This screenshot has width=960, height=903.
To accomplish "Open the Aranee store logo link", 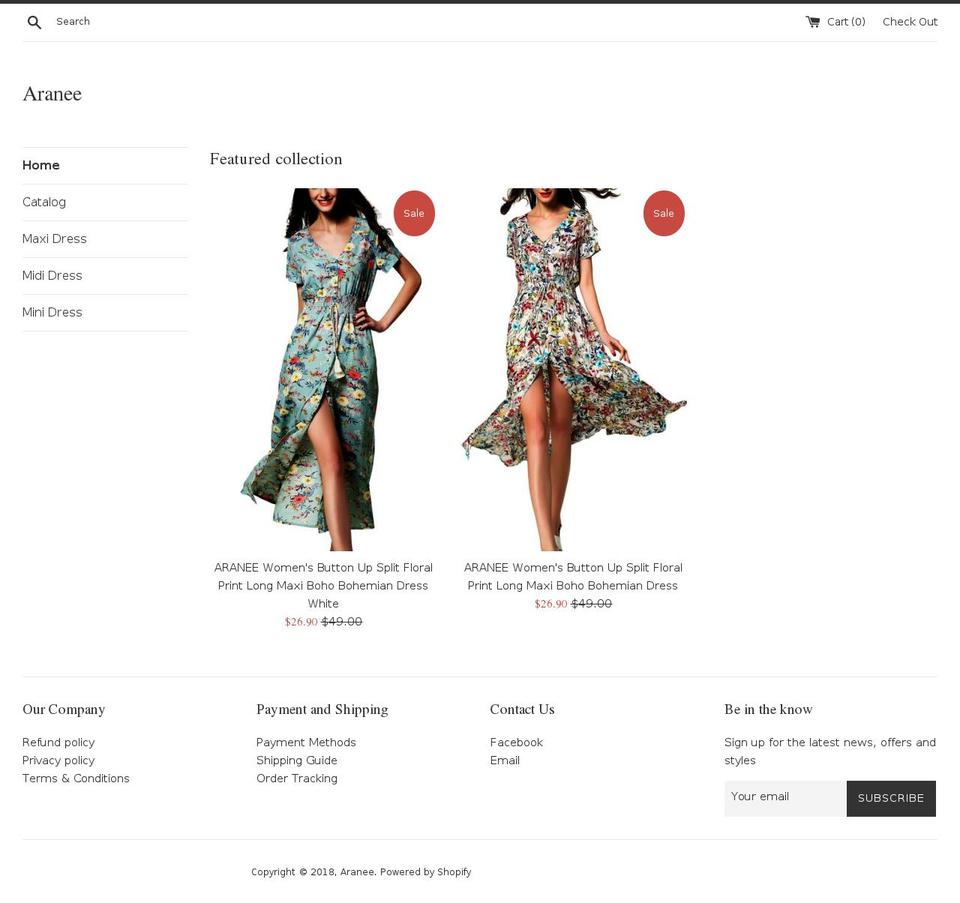I will point(52,94).
